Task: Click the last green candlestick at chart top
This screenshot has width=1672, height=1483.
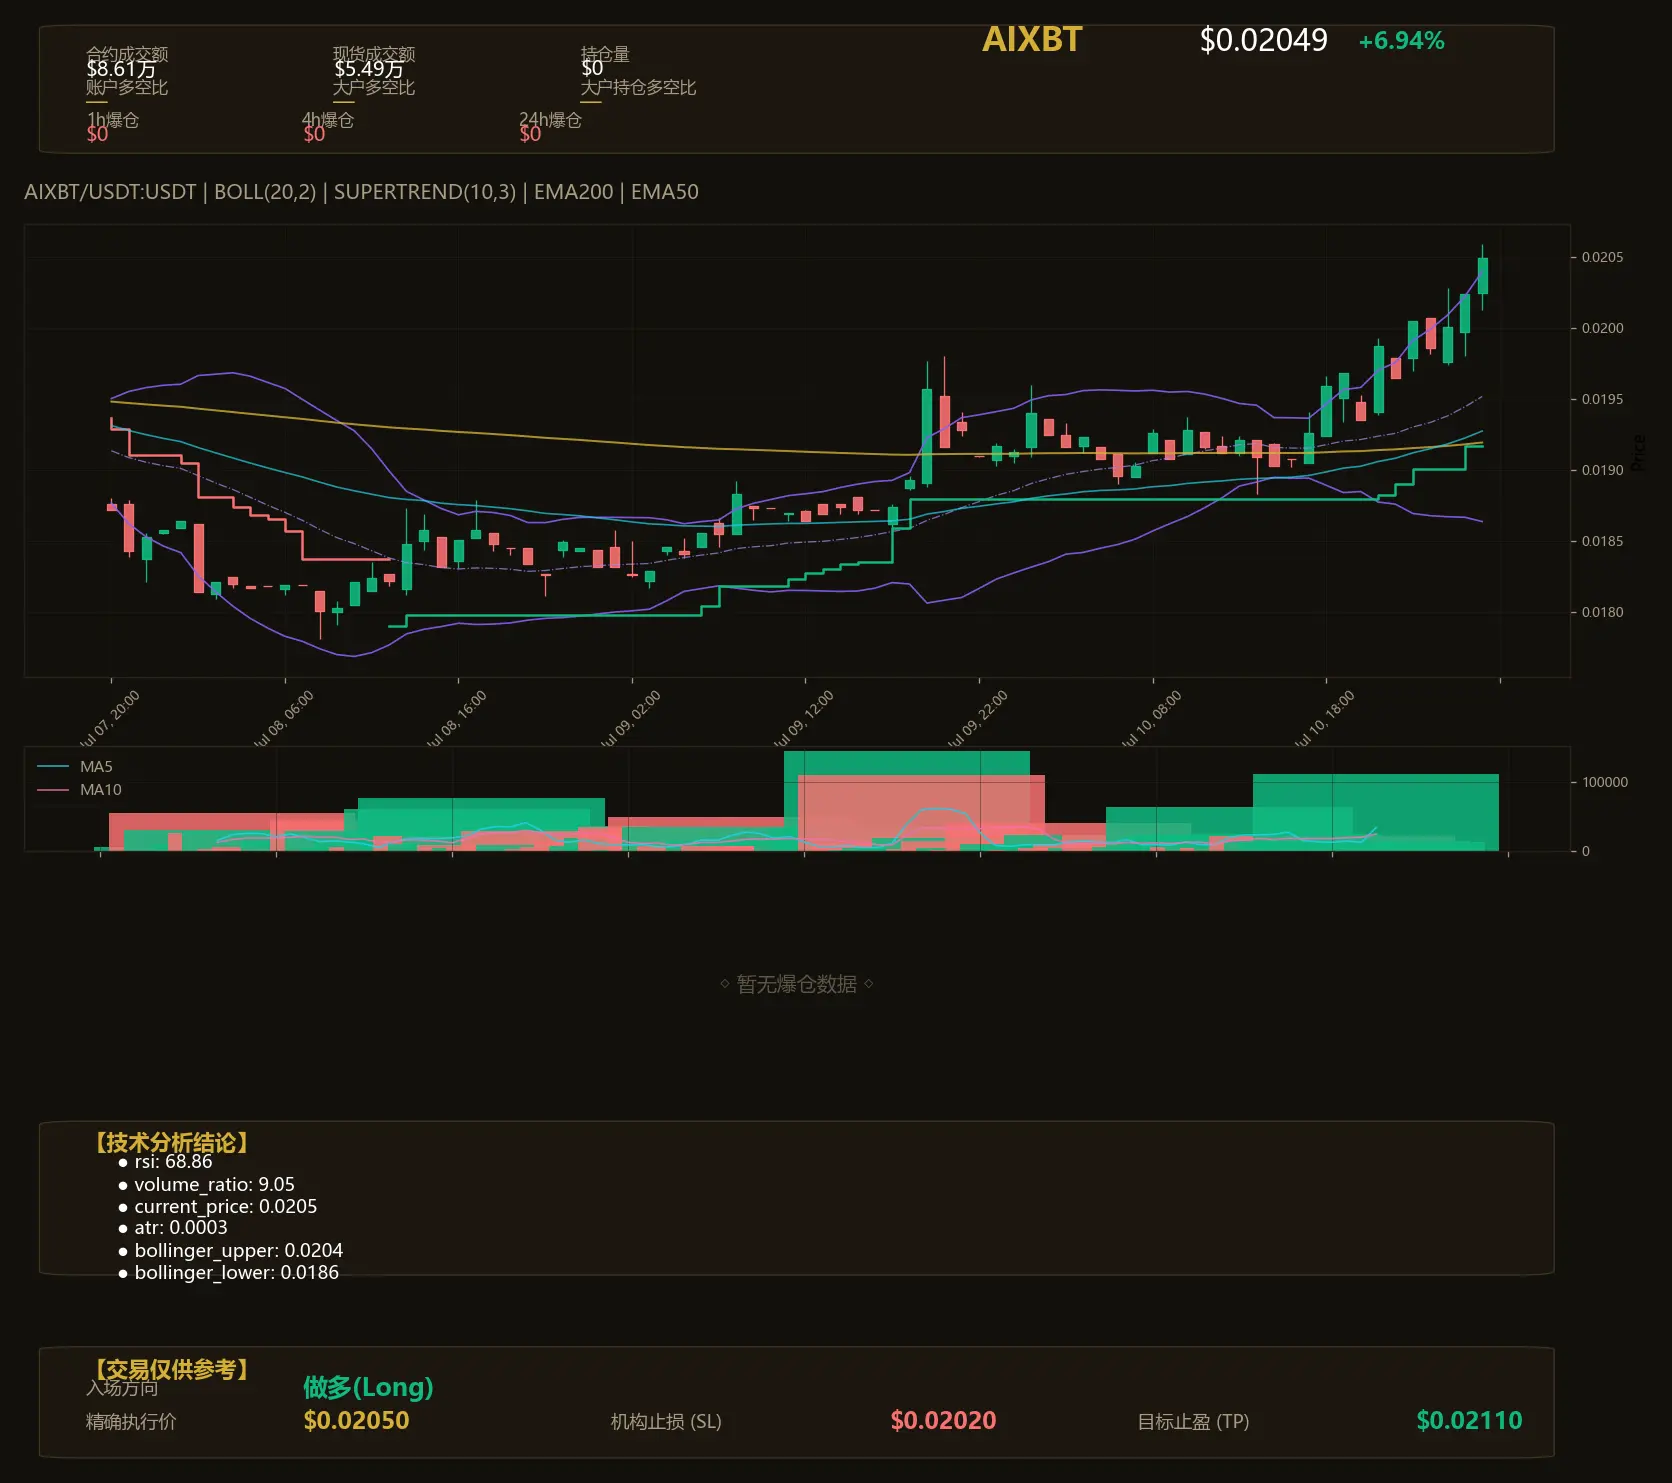Action: click(1483, 275)
